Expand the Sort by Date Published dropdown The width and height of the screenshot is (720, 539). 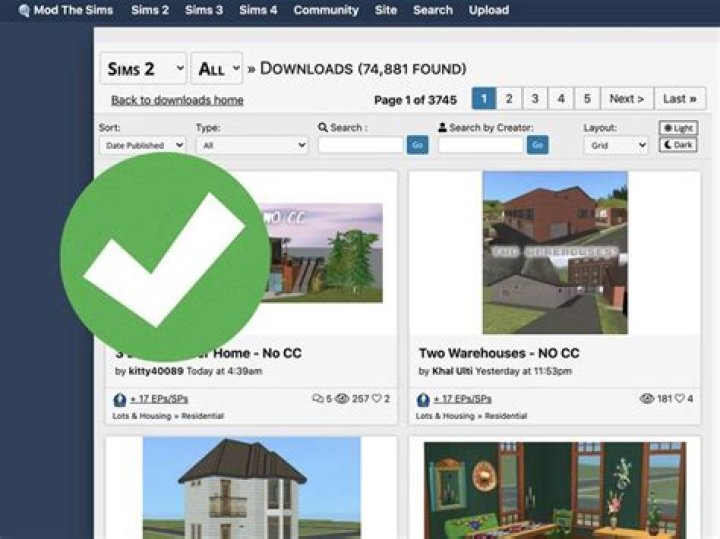point(141,145)
